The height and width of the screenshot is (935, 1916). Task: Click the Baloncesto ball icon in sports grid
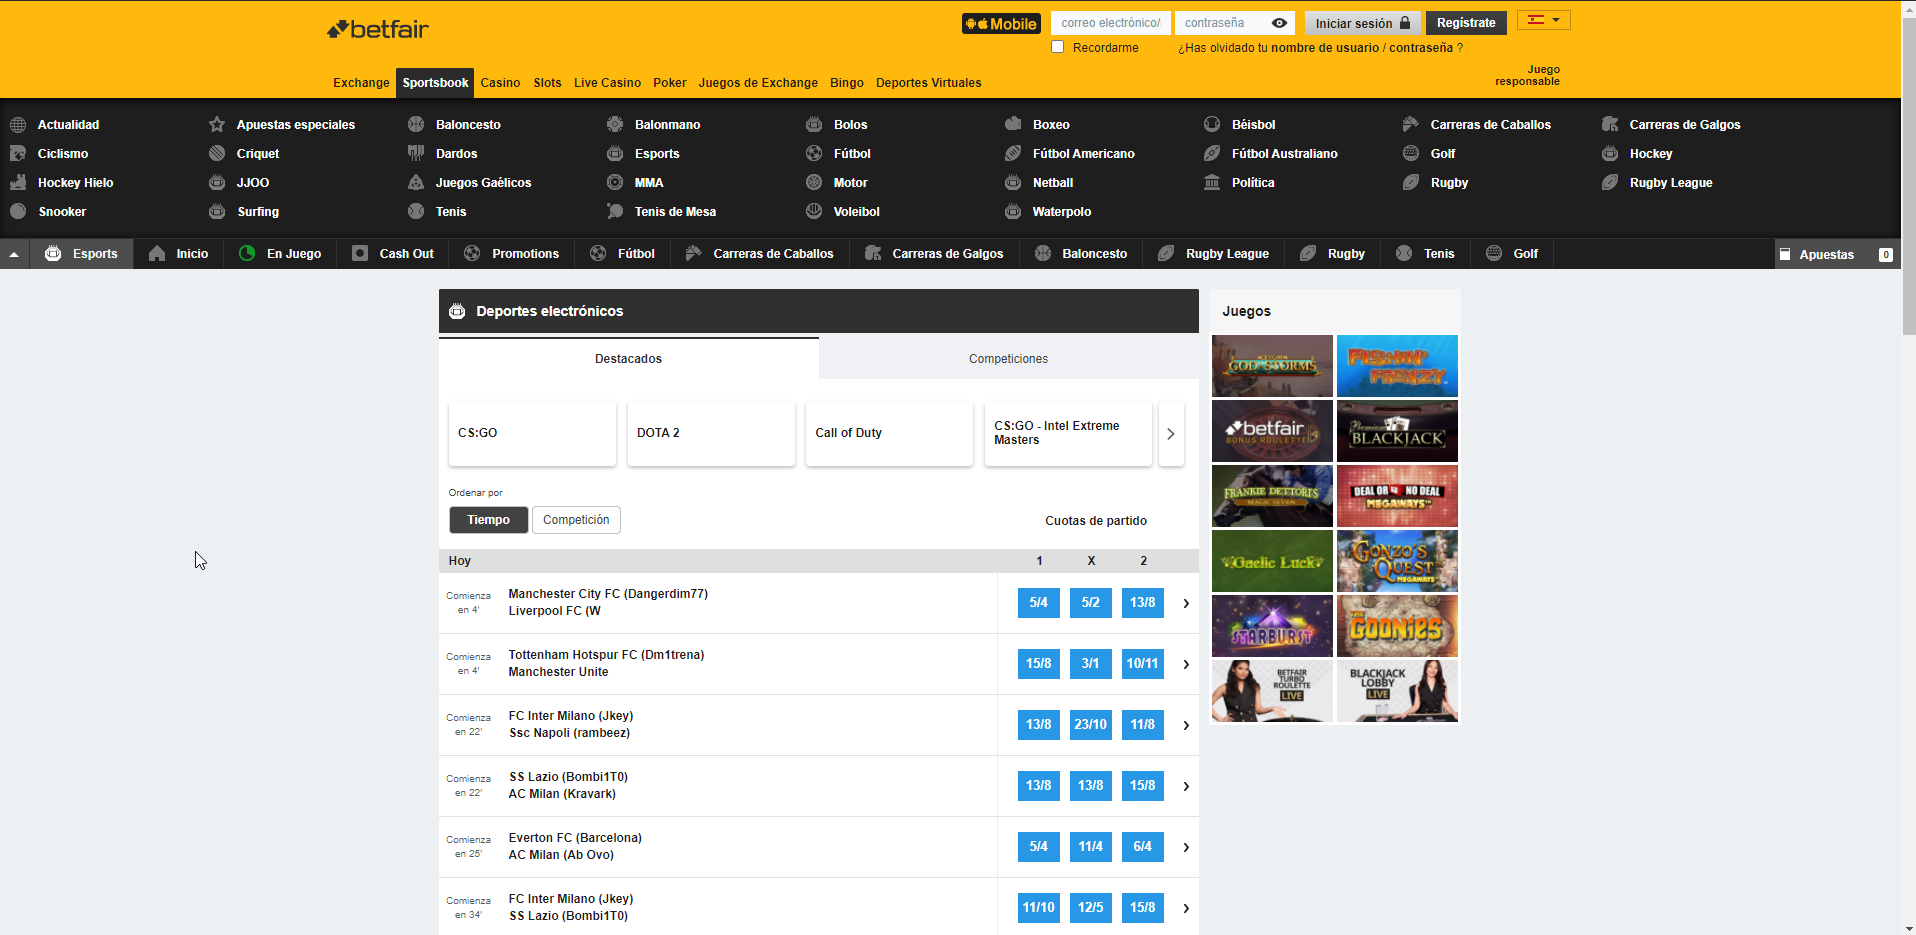pyautogui.click(x=416, y=125)
